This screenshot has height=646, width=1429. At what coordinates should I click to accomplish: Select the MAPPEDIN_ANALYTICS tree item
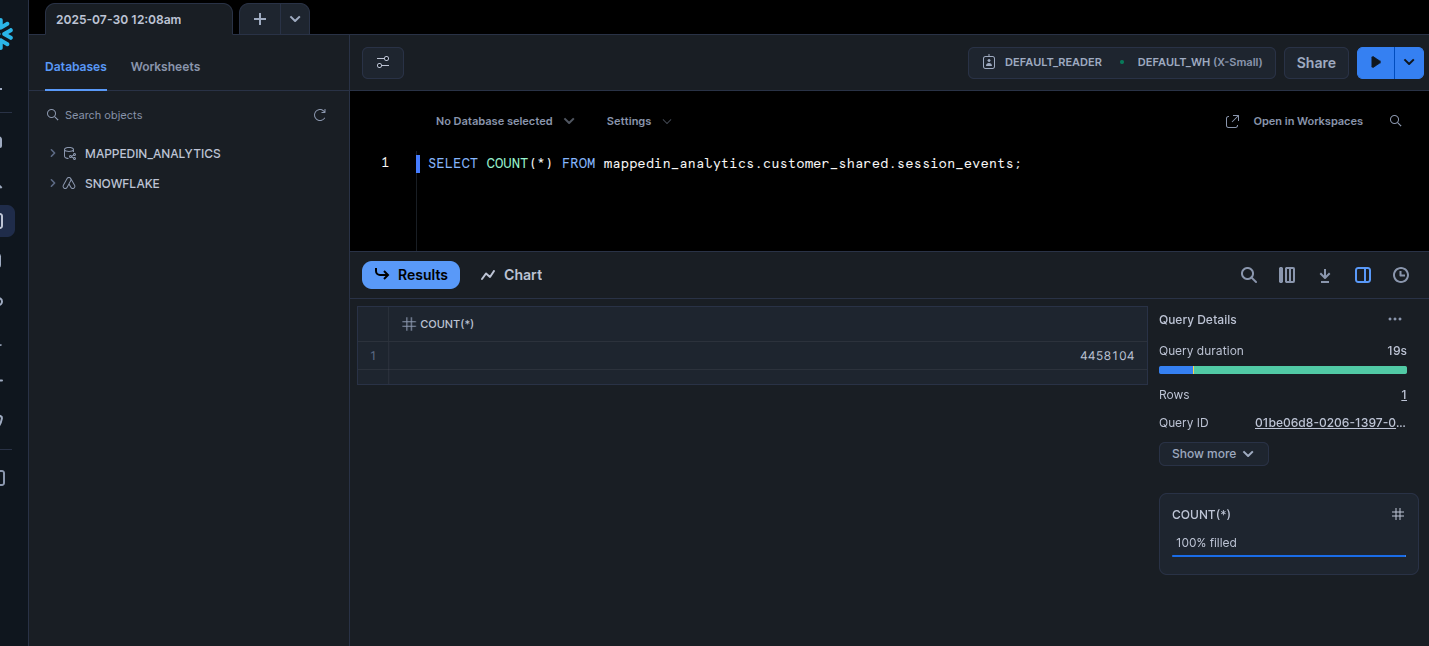coord(152,154)
